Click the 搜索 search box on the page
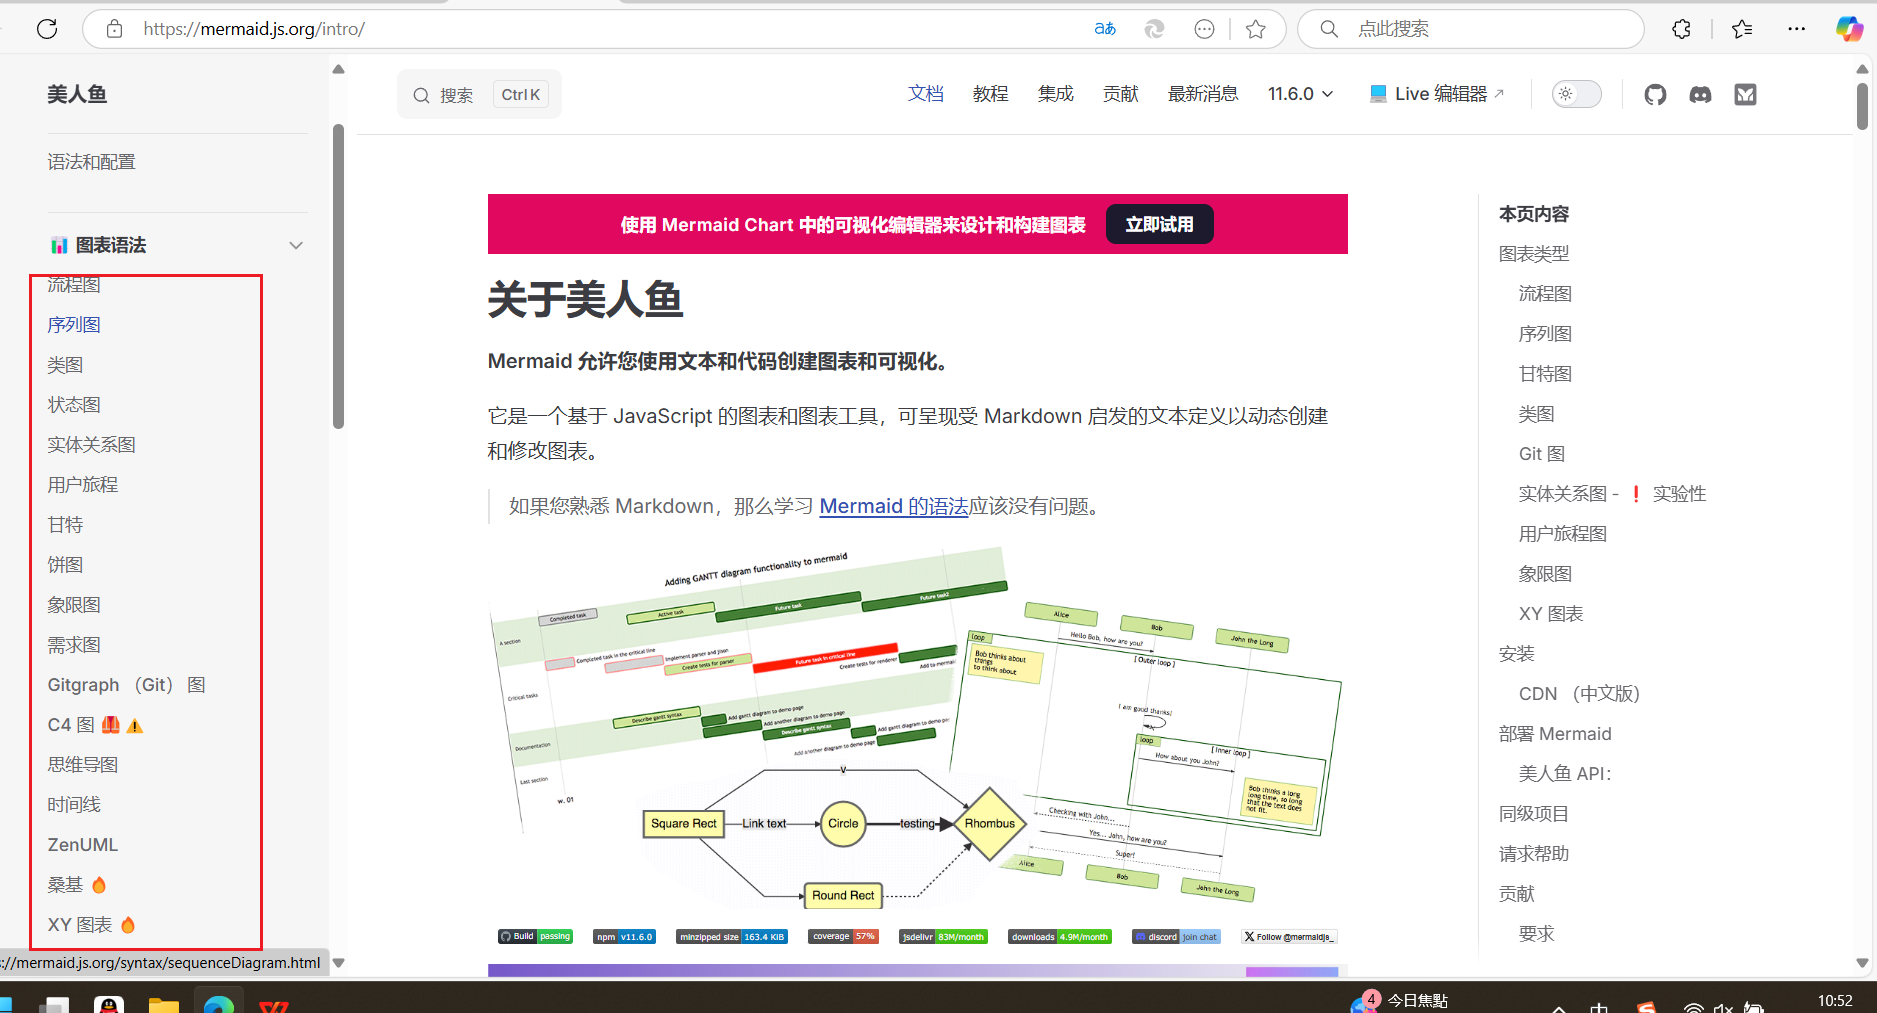 [479, 94]
